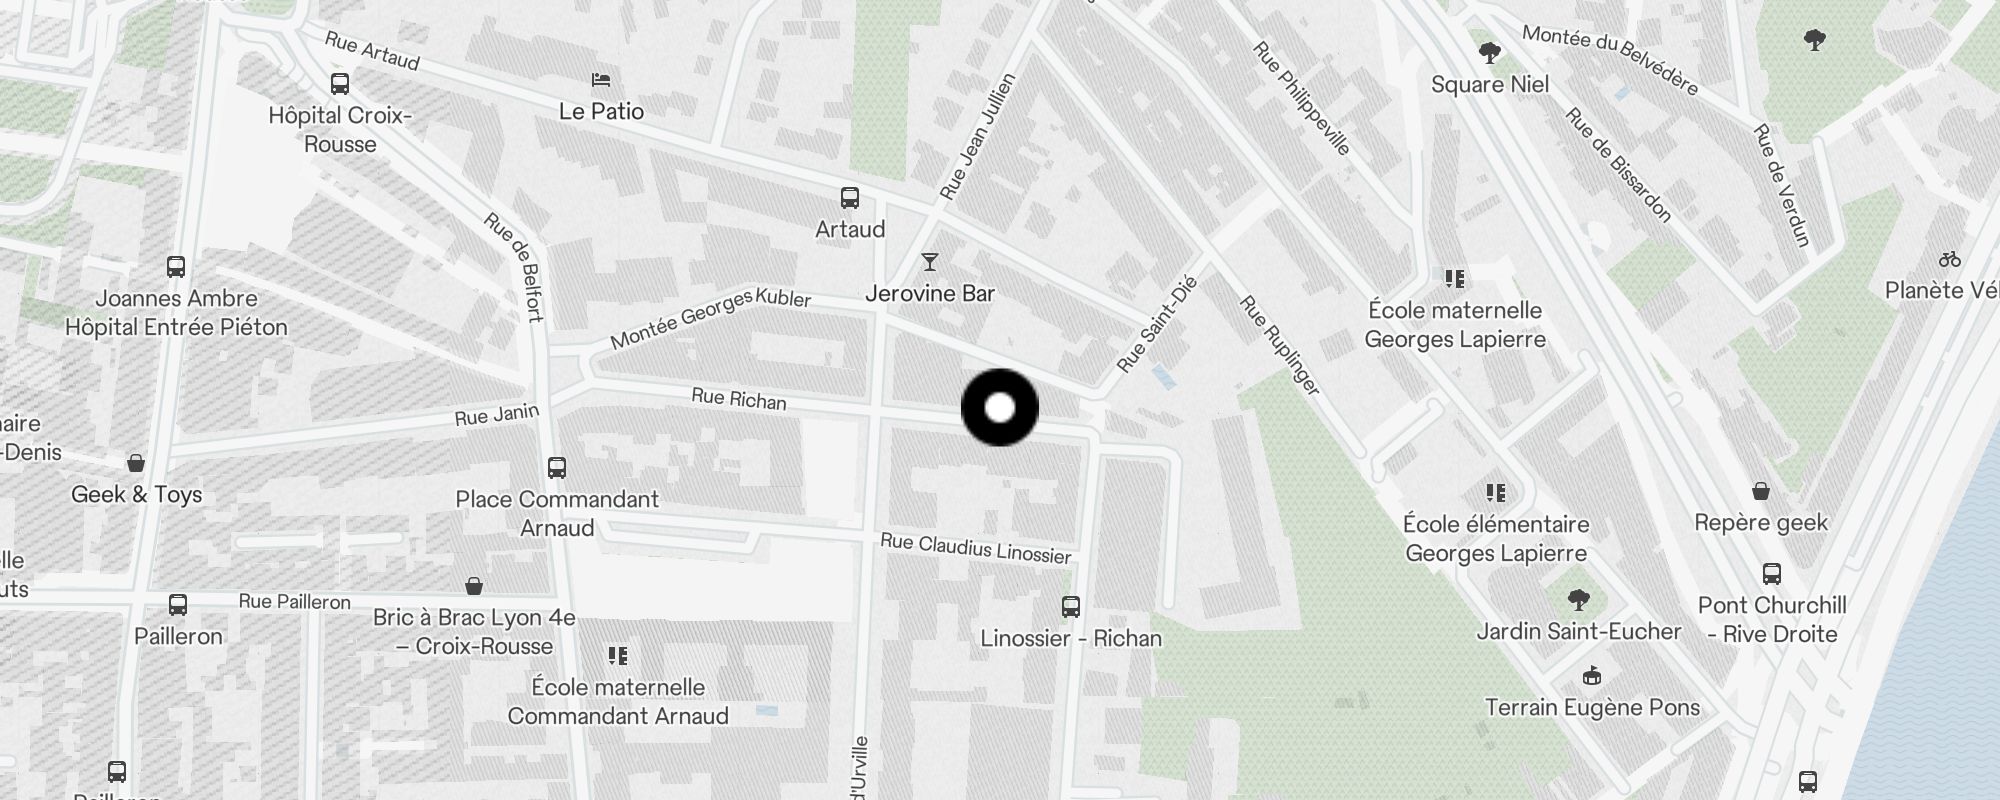Open the Jerovine Bar cocktail icon

click(x=930, y=262)
